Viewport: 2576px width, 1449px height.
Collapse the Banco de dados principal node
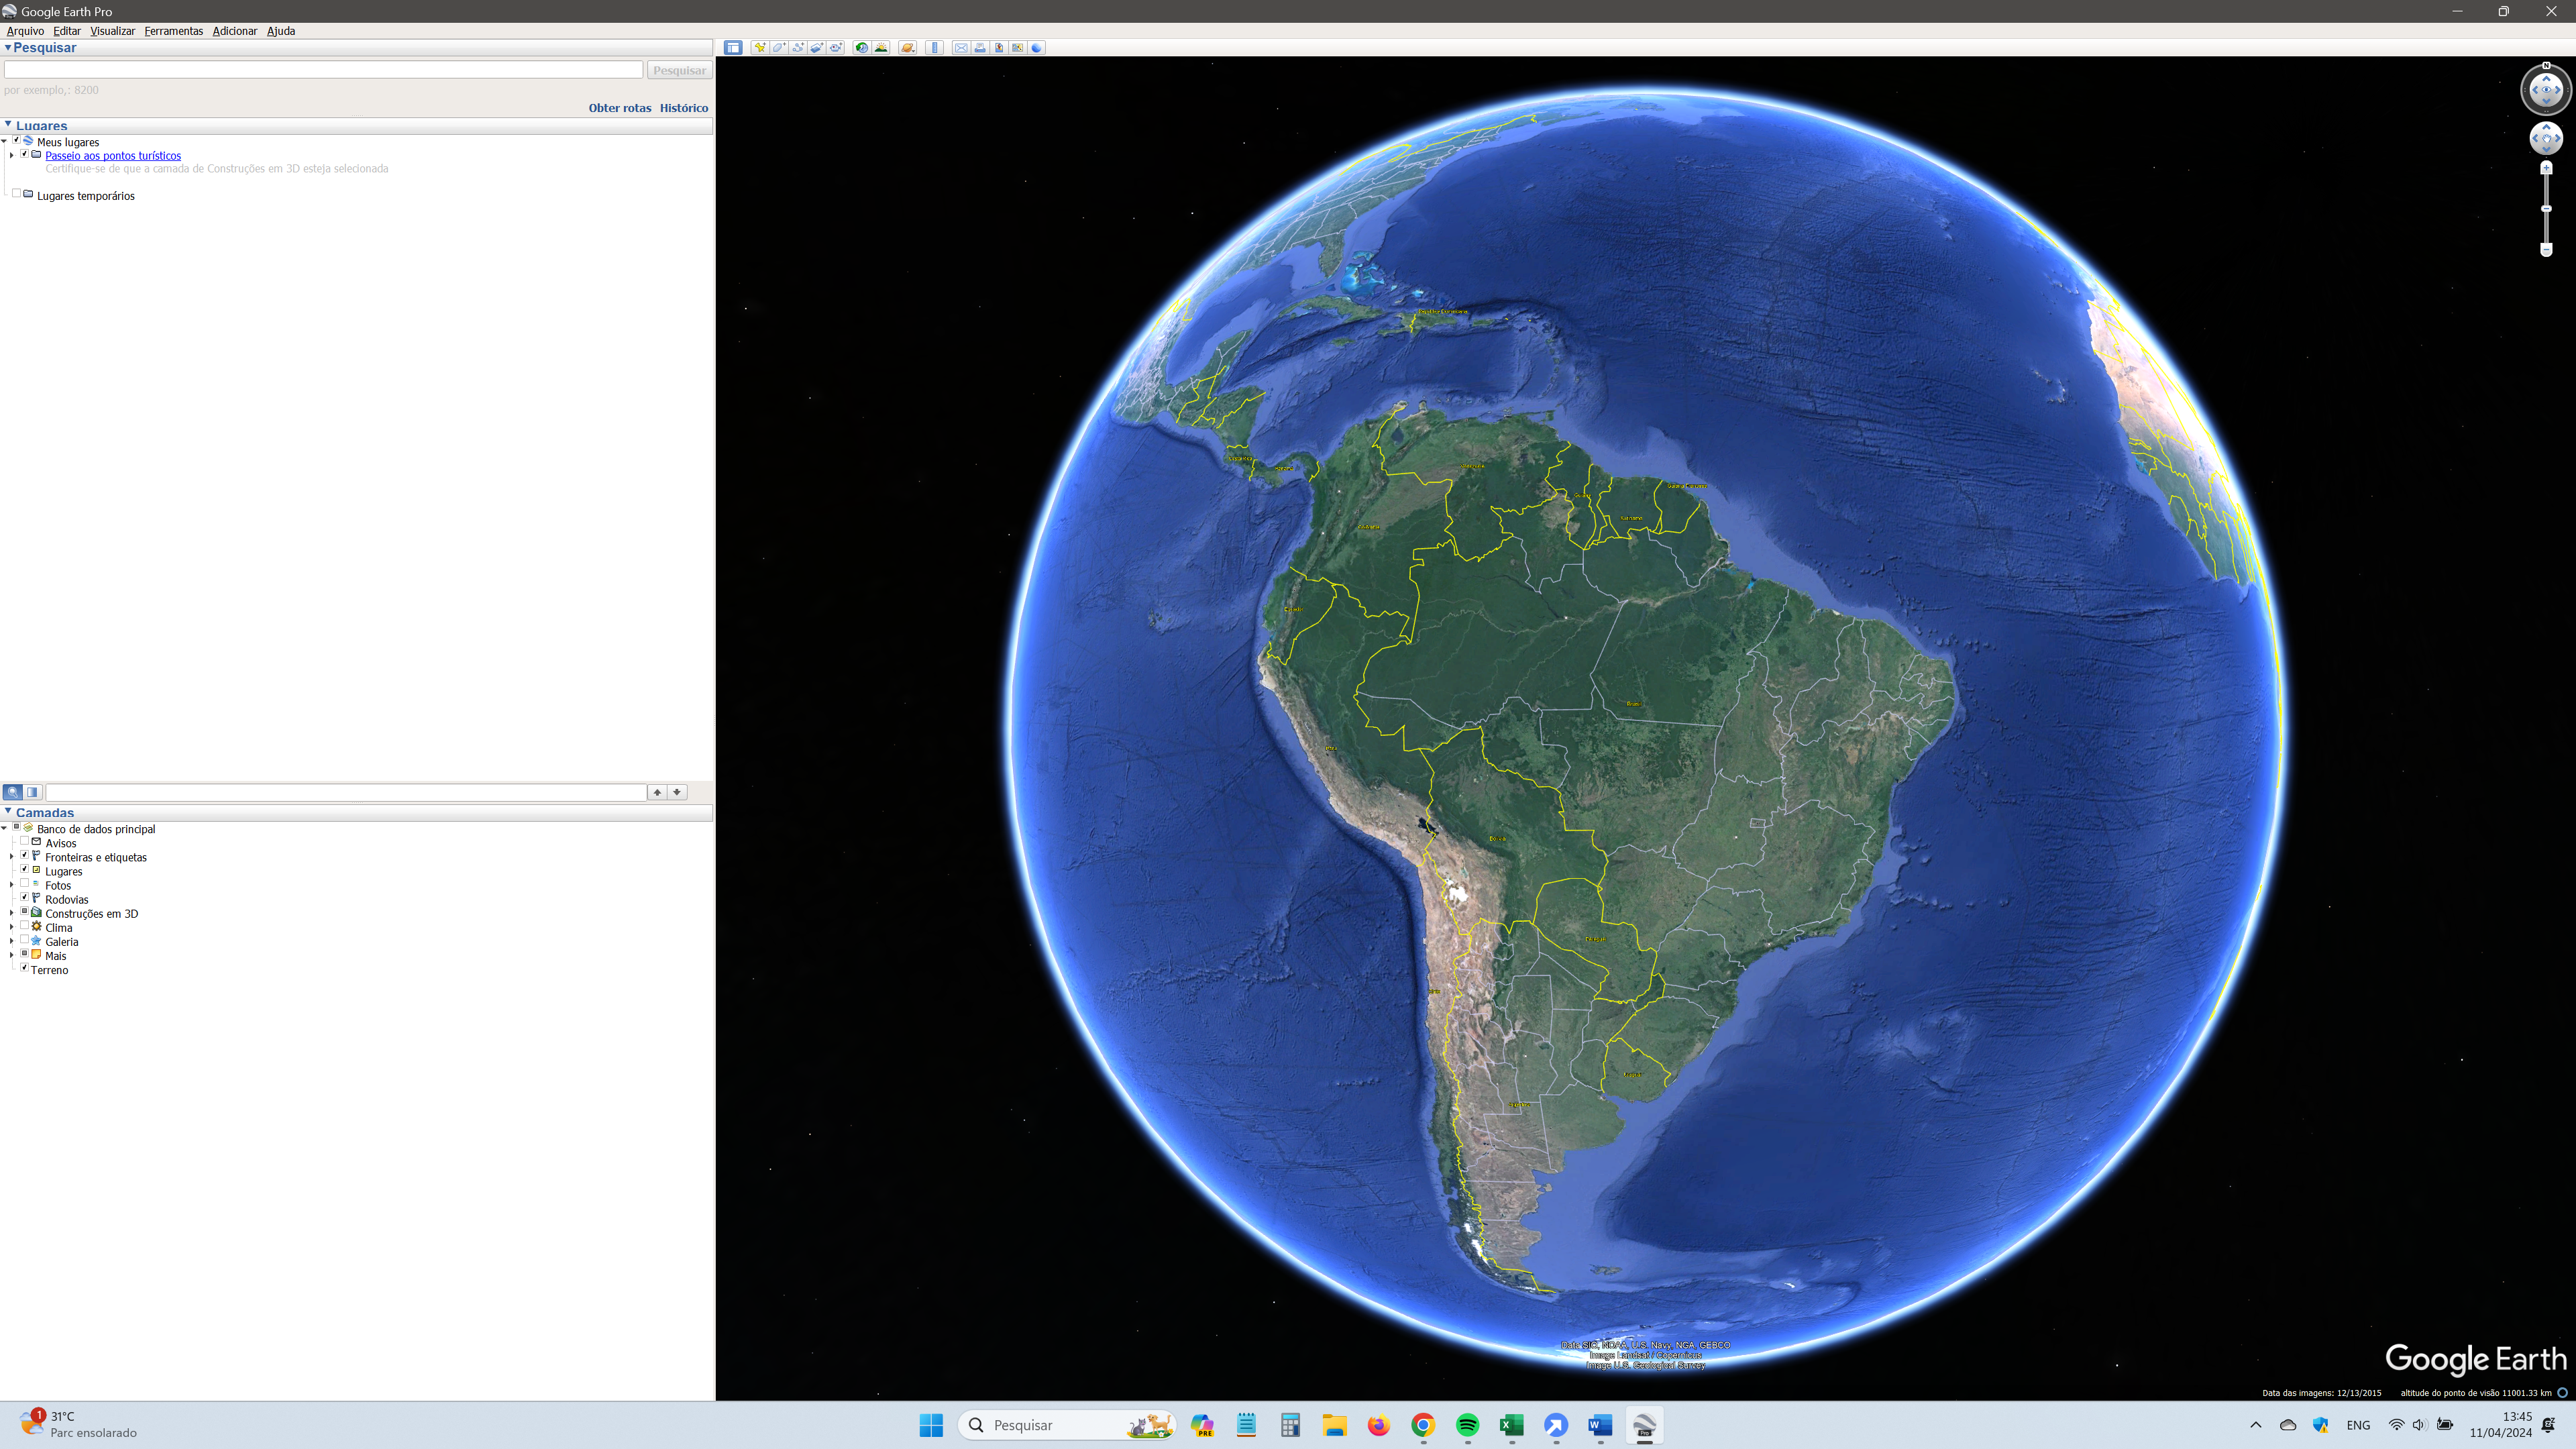4,828
